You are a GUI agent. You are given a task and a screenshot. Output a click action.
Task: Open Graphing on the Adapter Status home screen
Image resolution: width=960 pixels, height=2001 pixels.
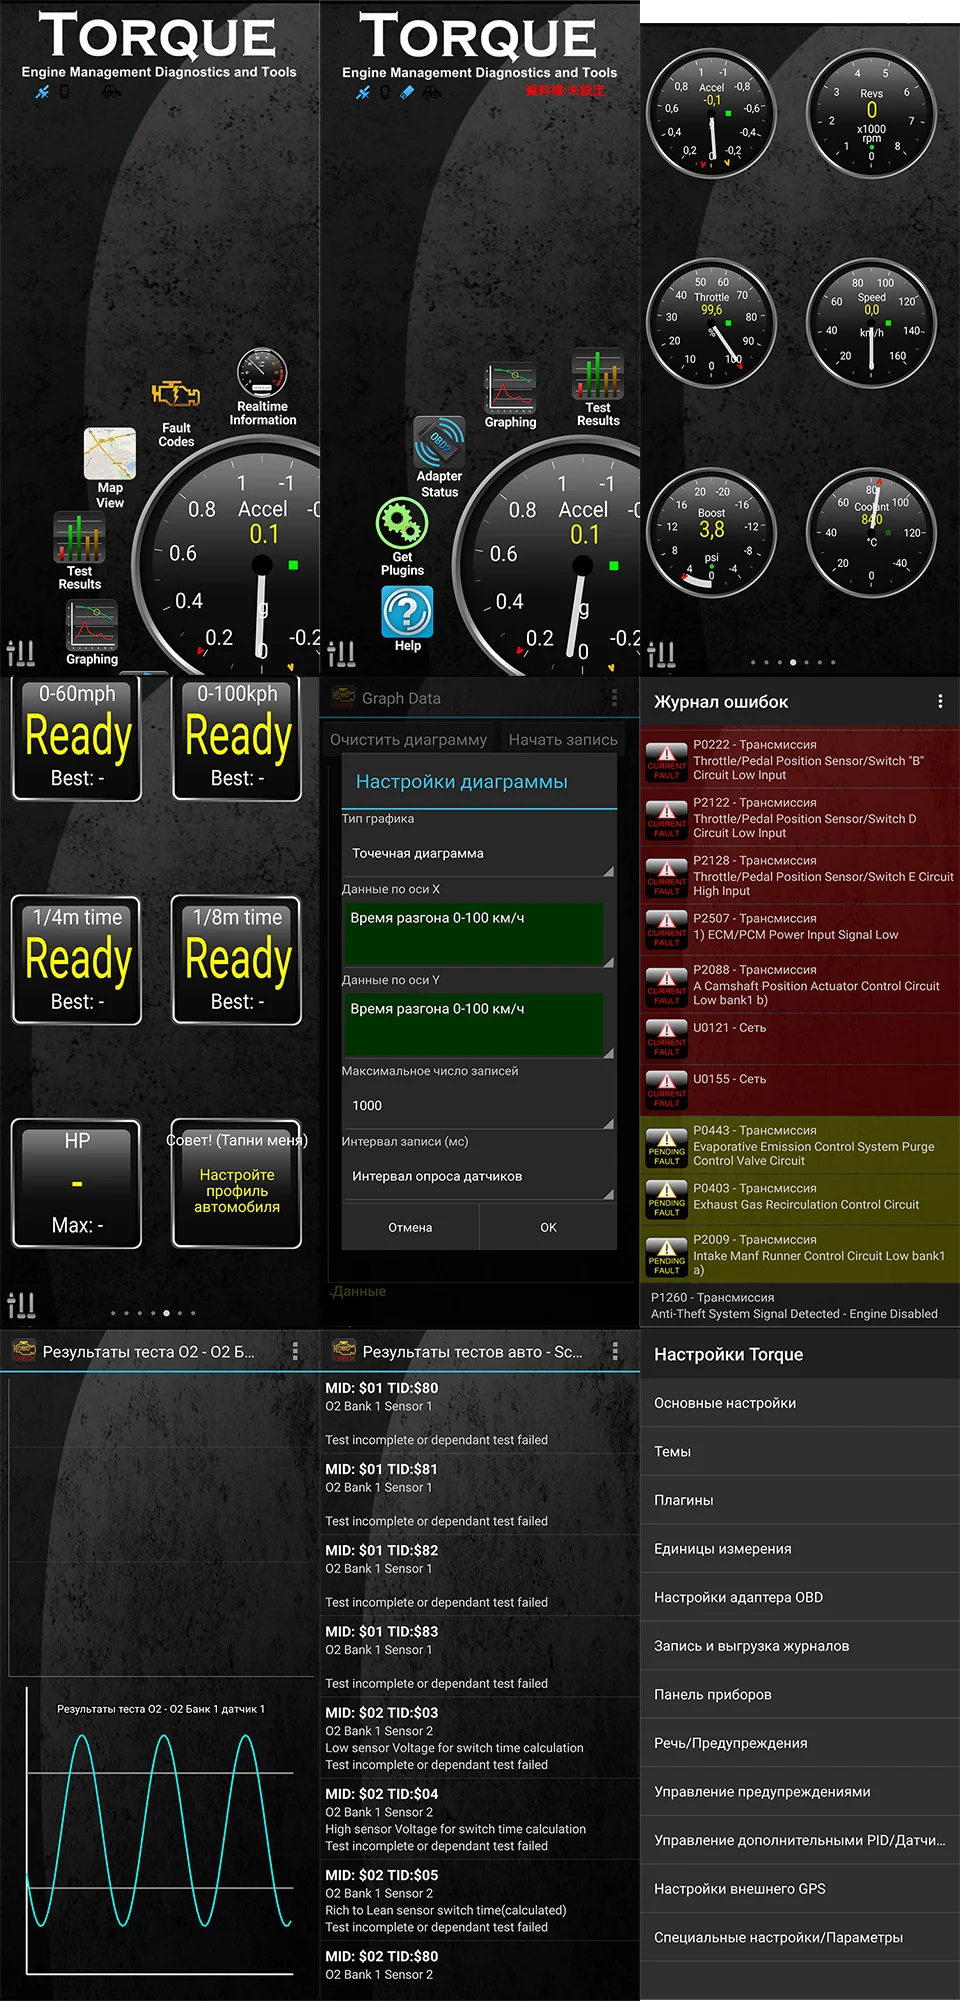coord(511,388)
